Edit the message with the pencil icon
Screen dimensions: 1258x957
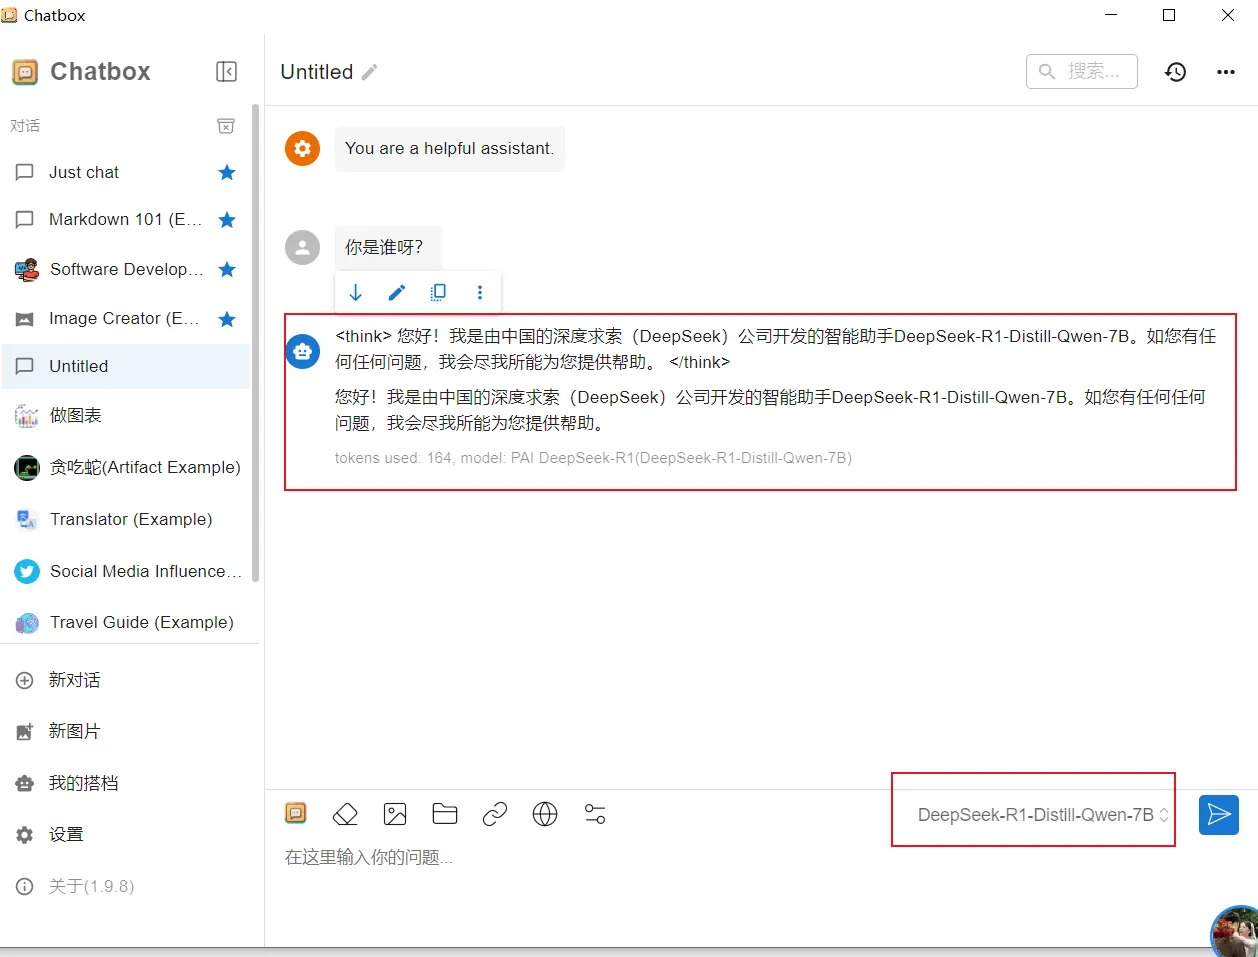point(397,292)
